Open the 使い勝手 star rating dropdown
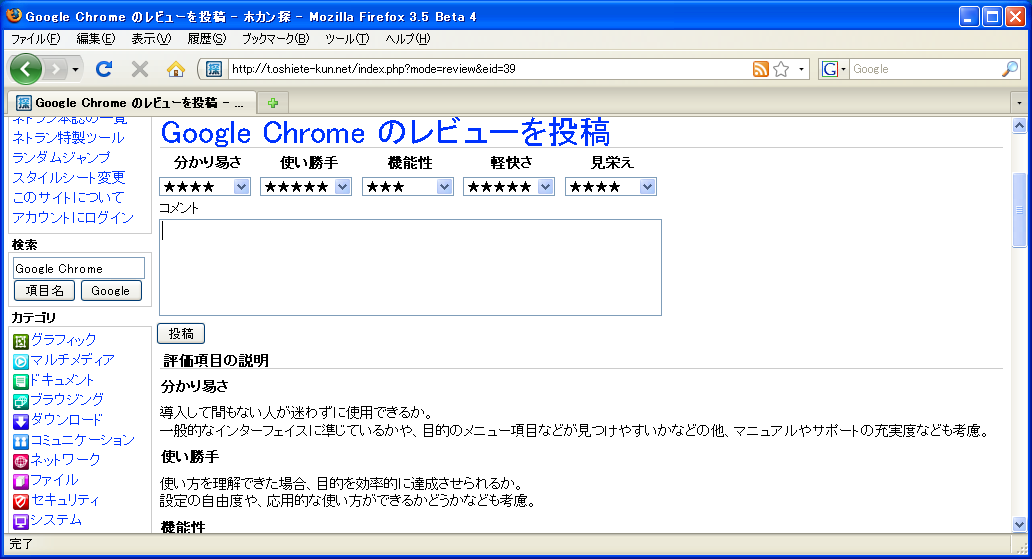1032x559 pixels. pos(306,187)
